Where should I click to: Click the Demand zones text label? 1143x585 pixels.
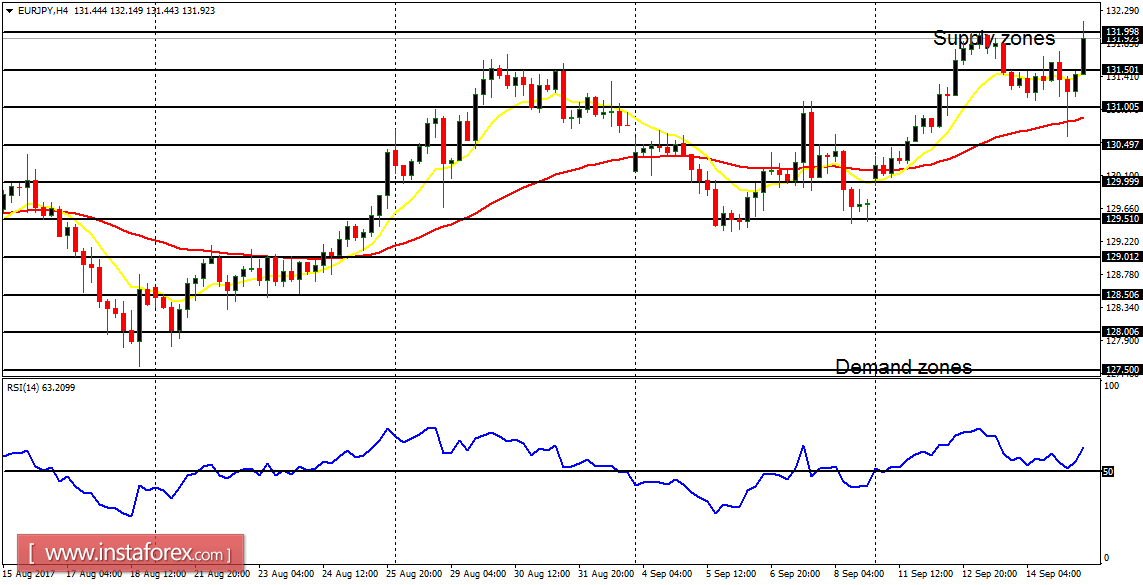[x=903, y=367]
